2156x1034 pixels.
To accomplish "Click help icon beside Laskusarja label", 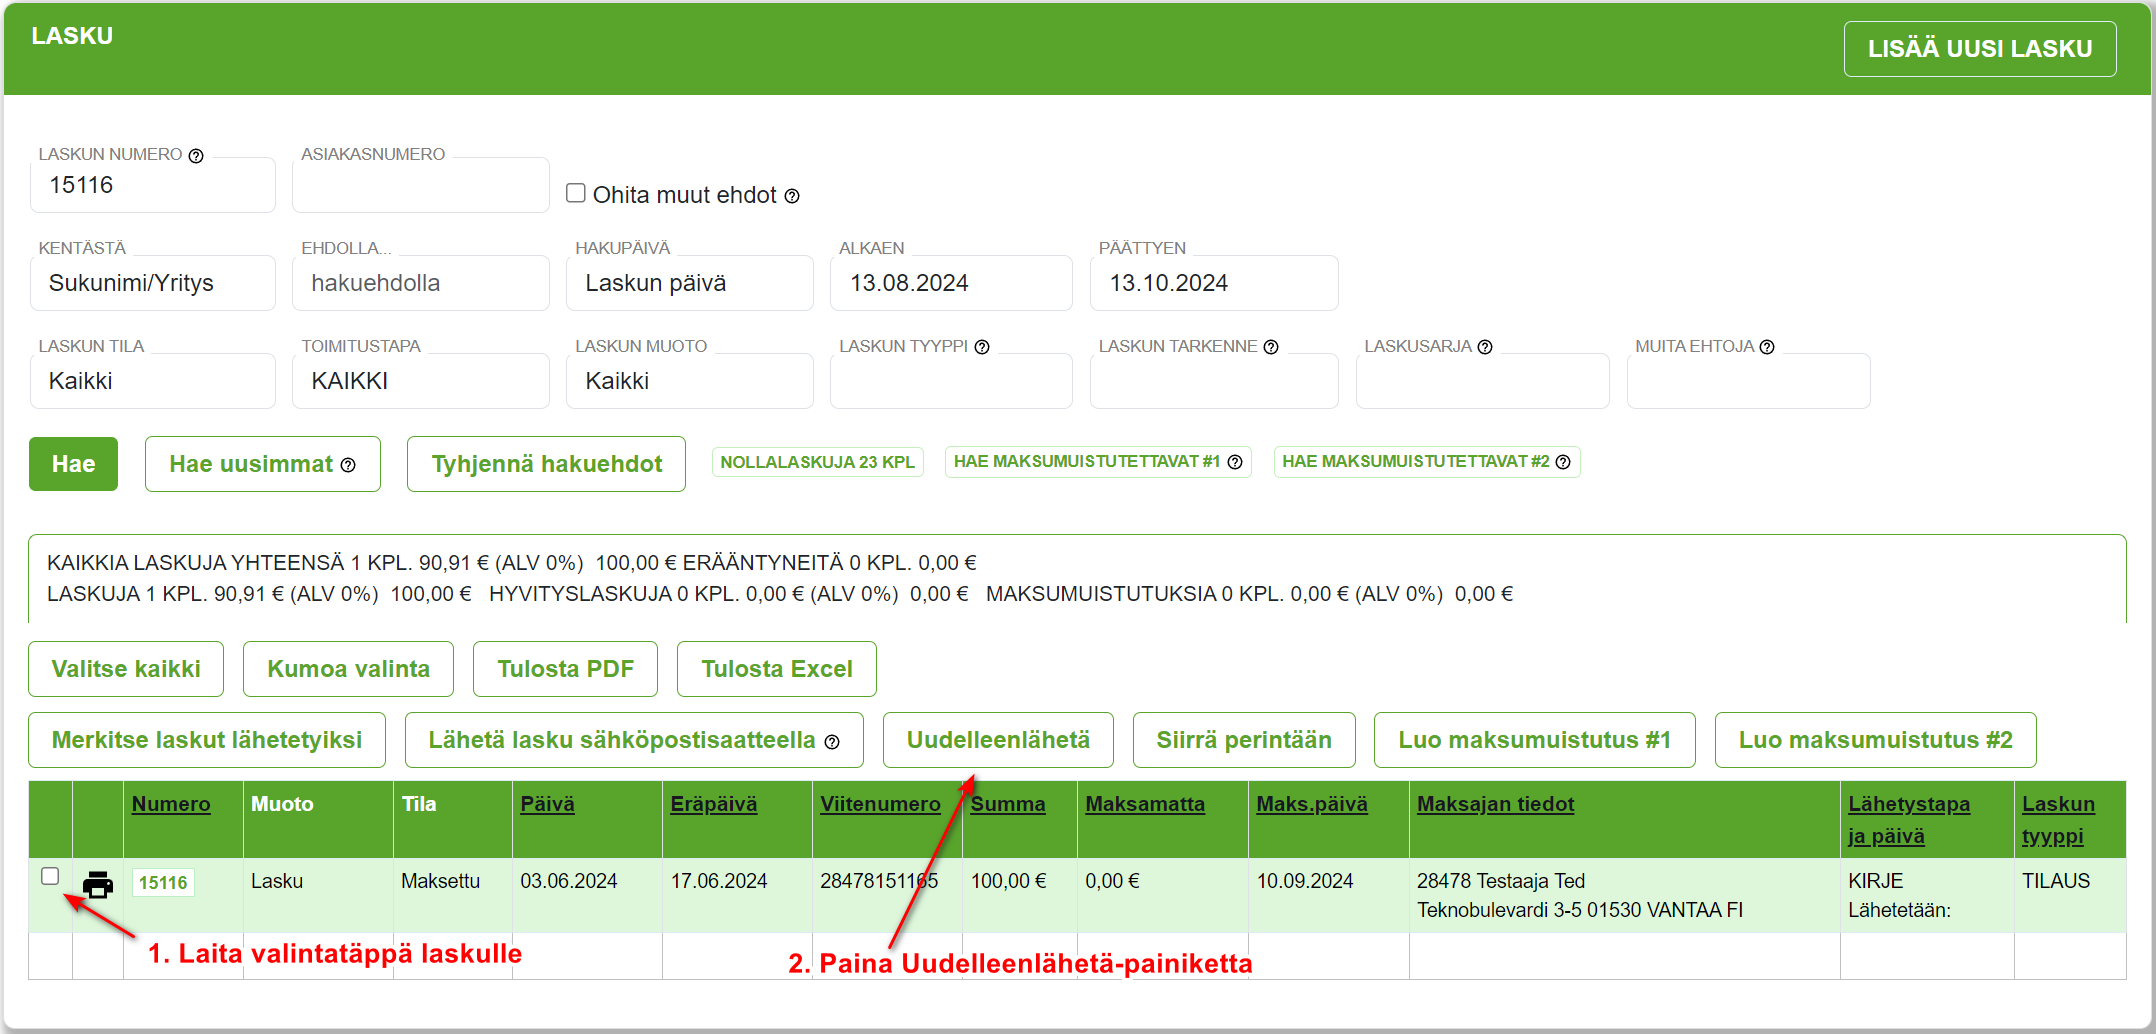I will [1485, 347].
